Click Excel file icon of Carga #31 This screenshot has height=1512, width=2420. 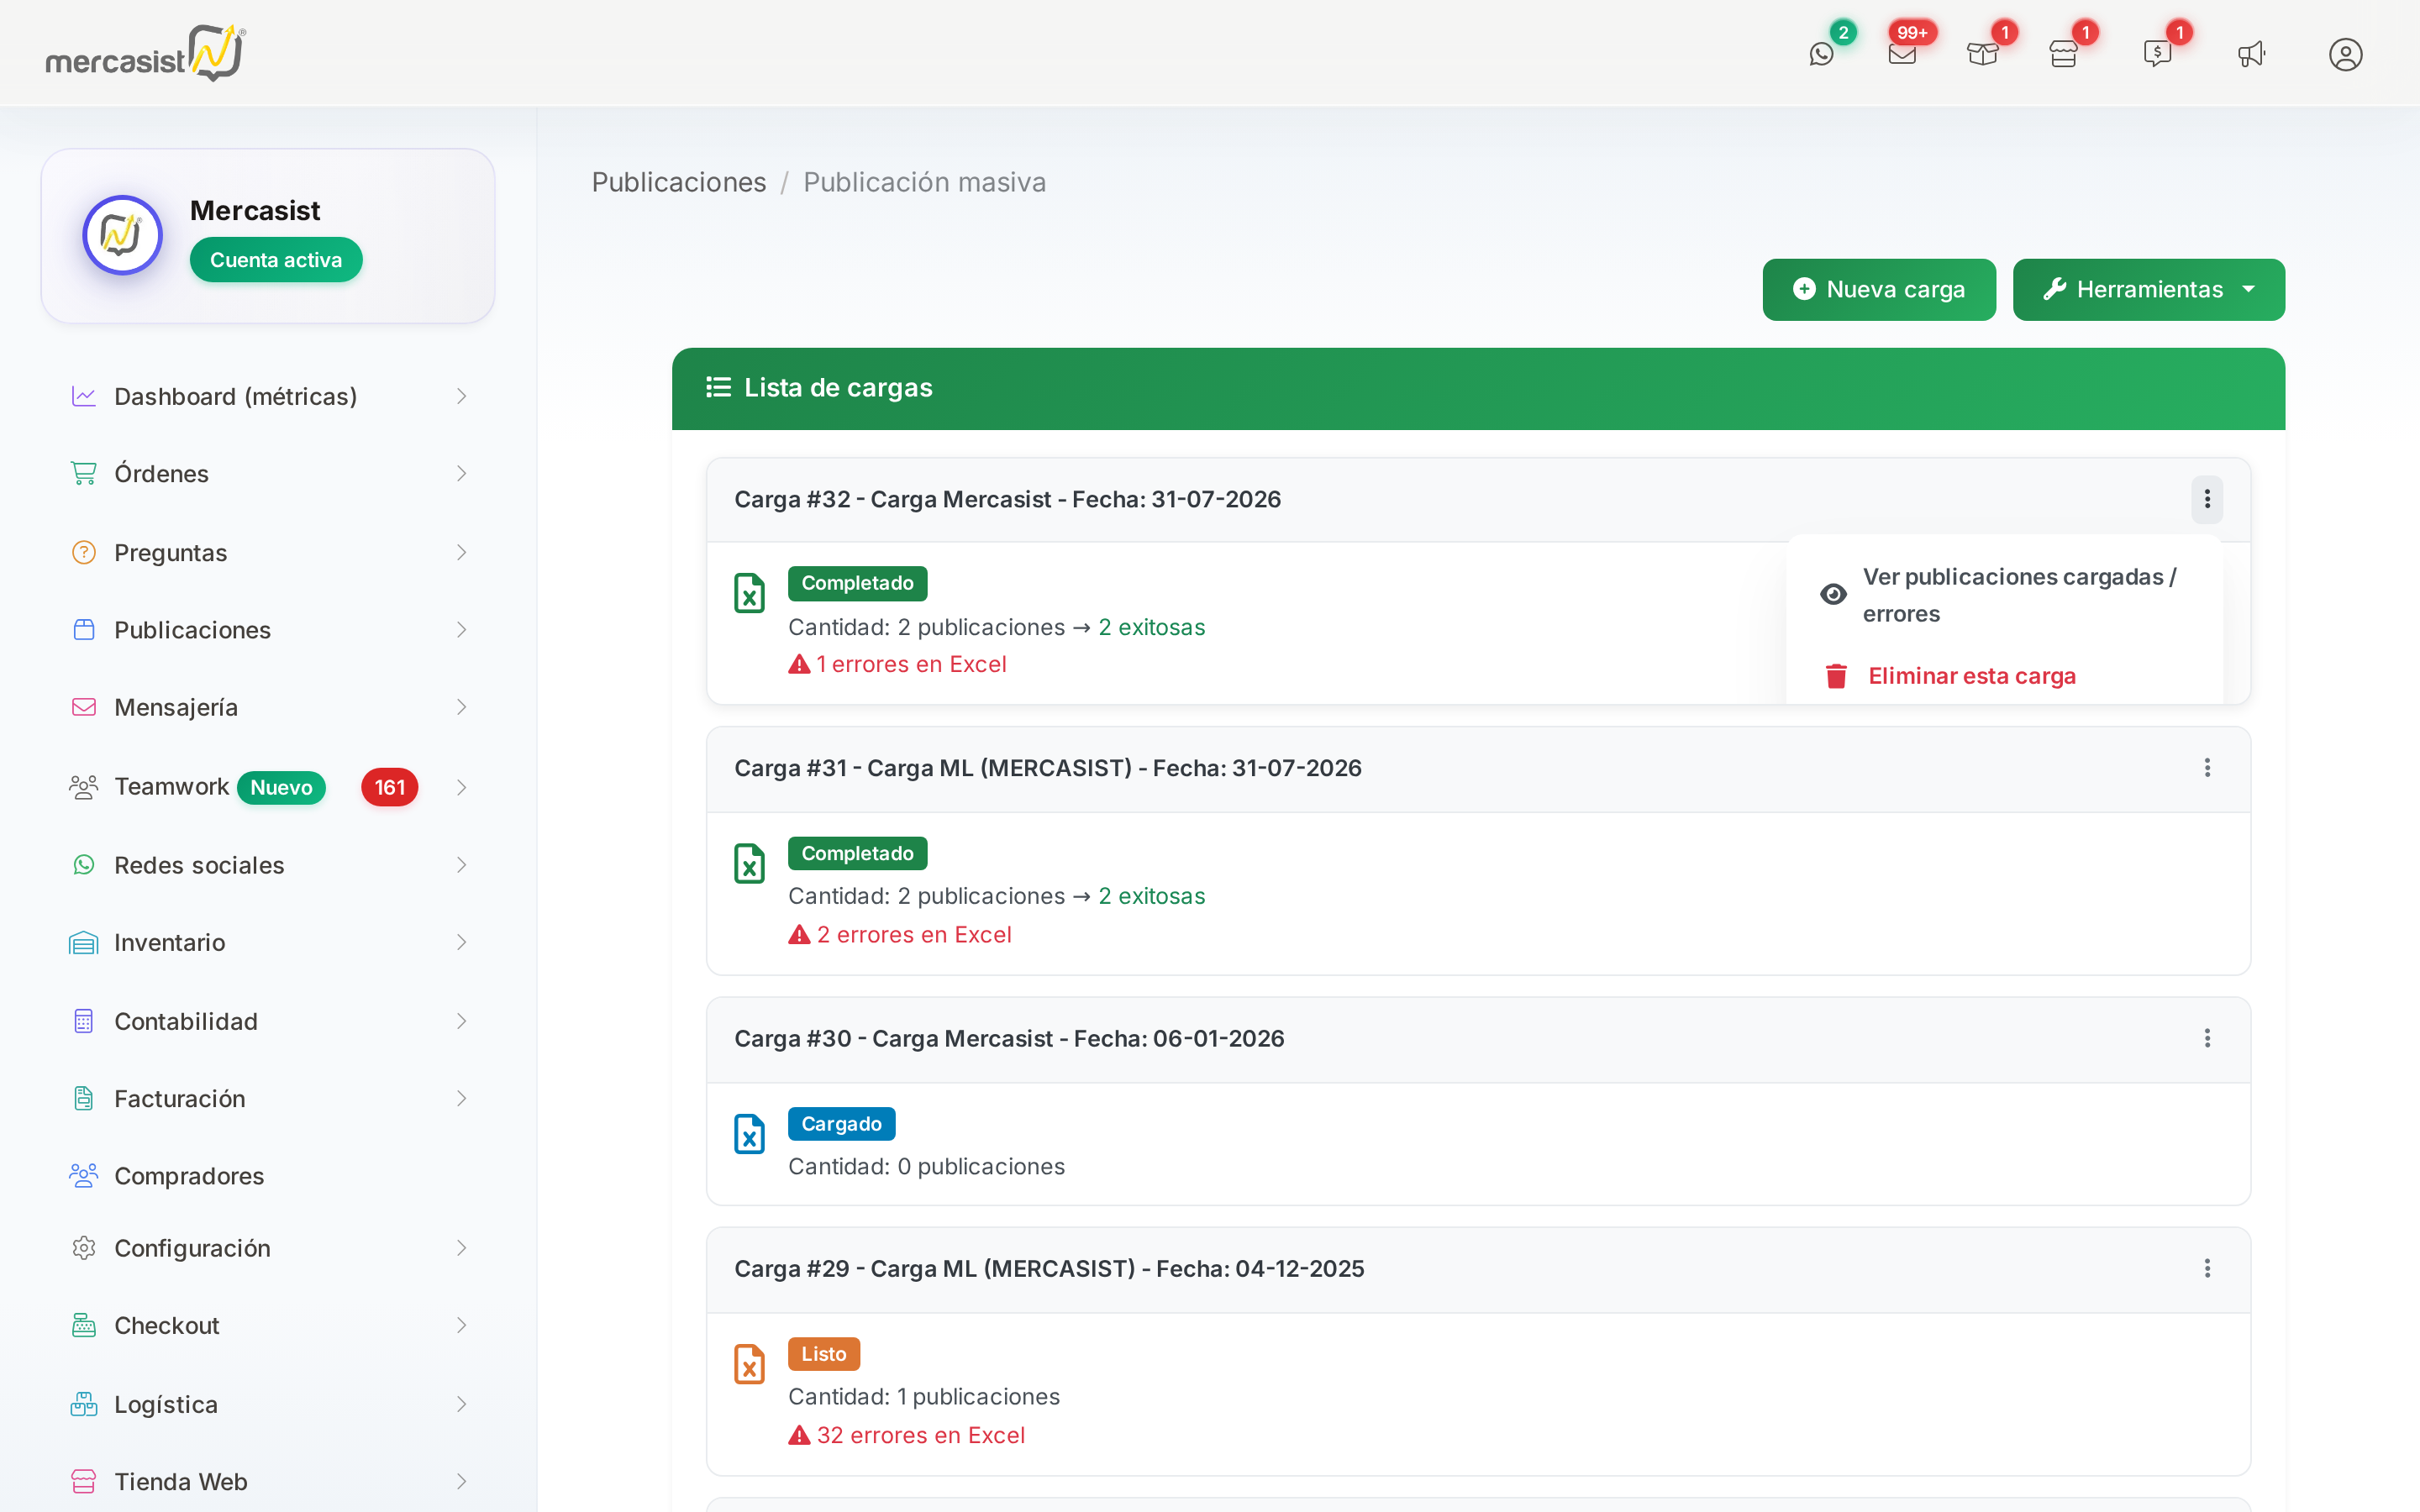pos(749,863)
